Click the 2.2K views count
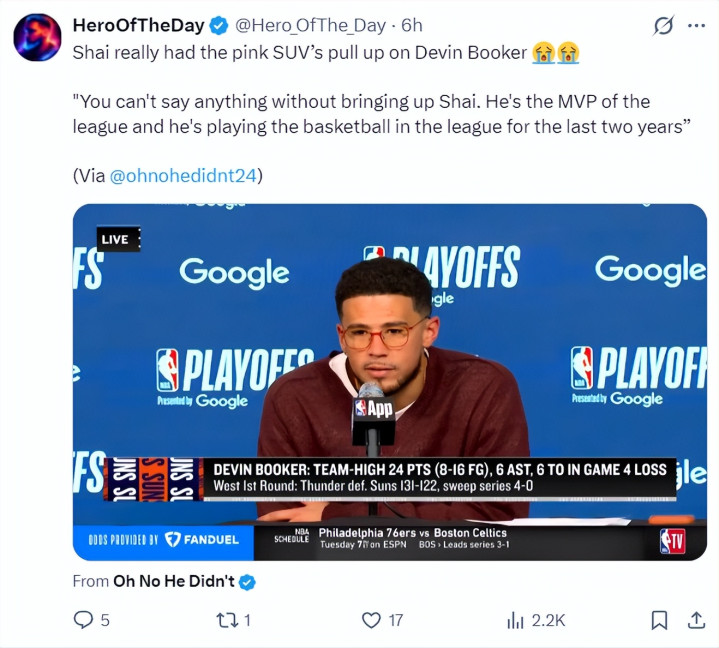The image size is (719, 648). (x=548, y=620)
